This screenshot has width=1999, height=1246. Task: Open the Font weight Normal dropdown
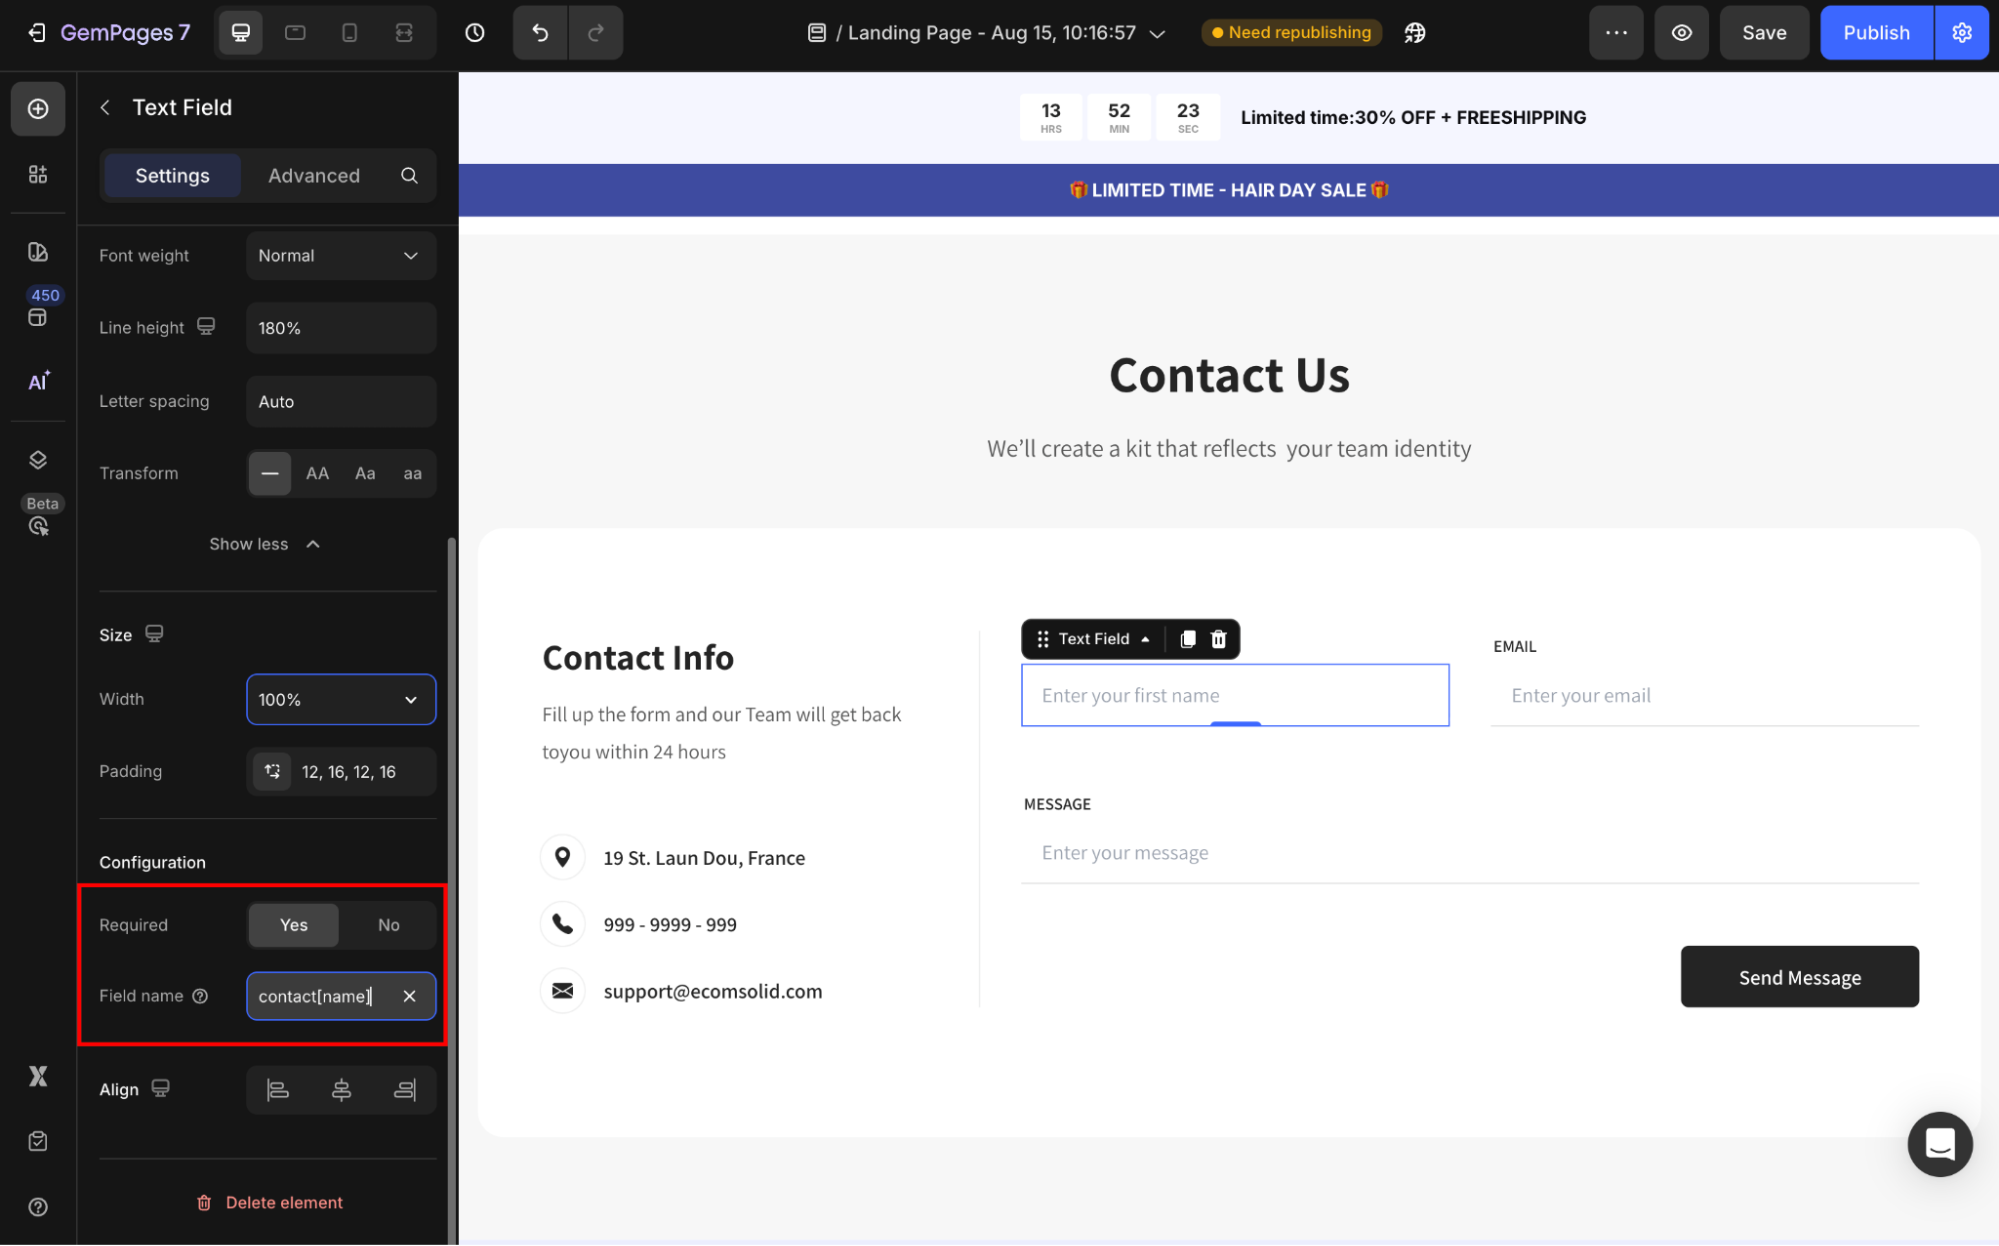pos(340,256)
